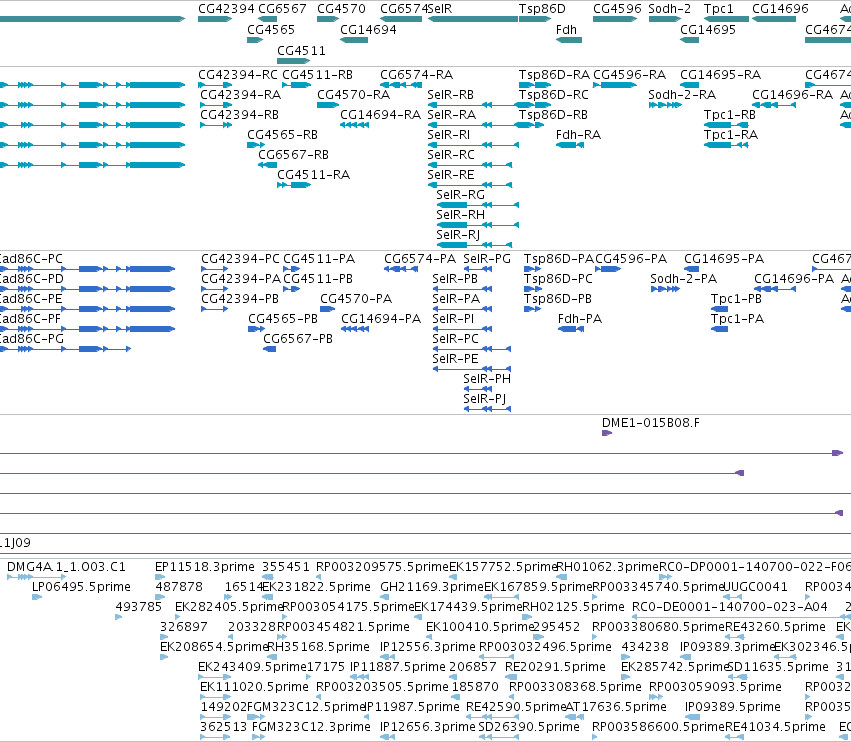Select transcript label 'CG4511-RA'
This screenshot has width=851, height=742.
[314, 175]
